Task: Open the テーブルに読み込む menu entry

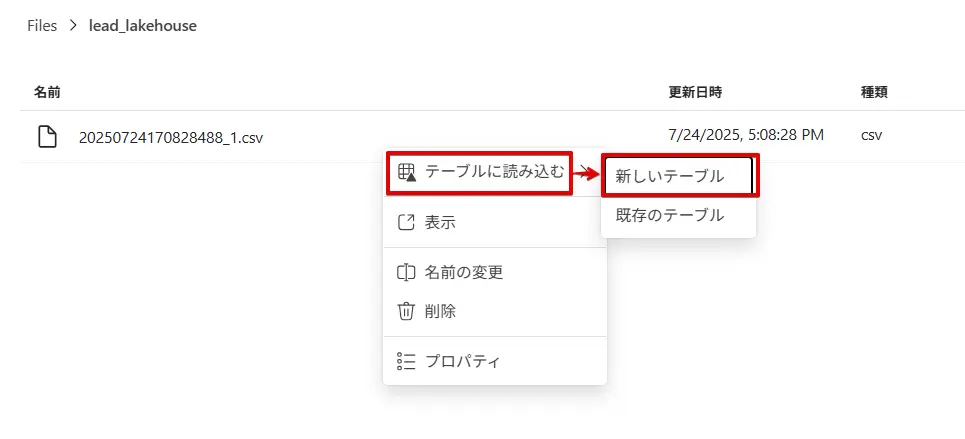Action: (x=495, y=172)
